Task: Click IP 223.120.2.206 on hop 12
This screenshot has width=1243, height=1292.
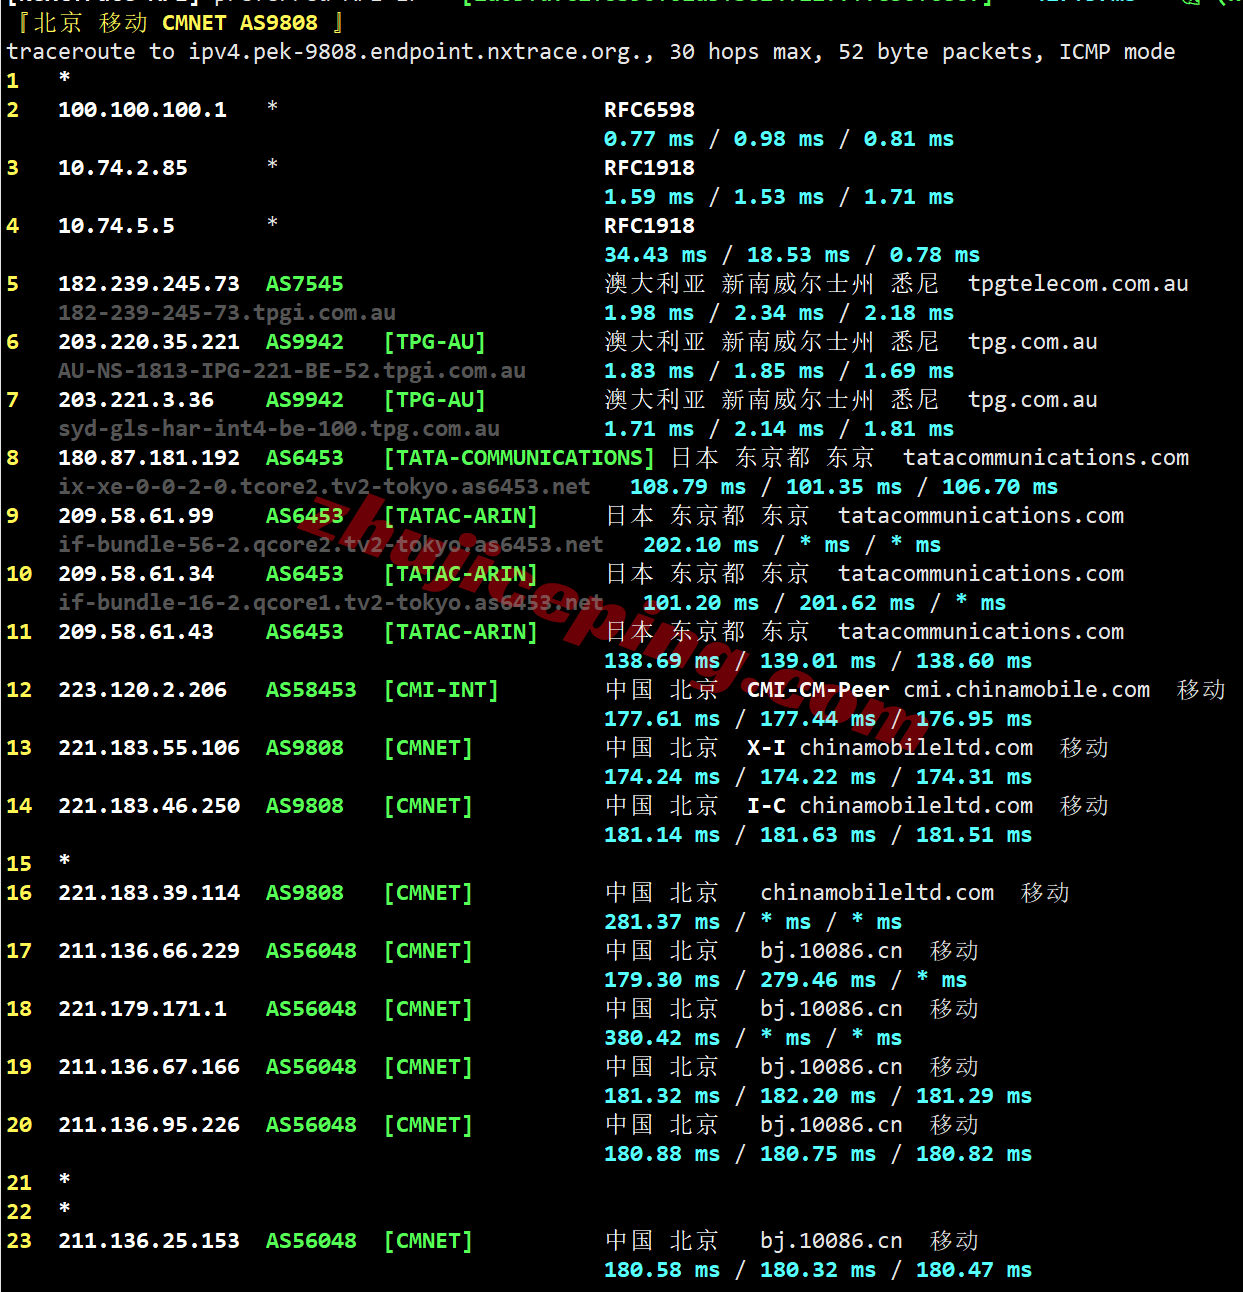Action: [x=142, y=690]
